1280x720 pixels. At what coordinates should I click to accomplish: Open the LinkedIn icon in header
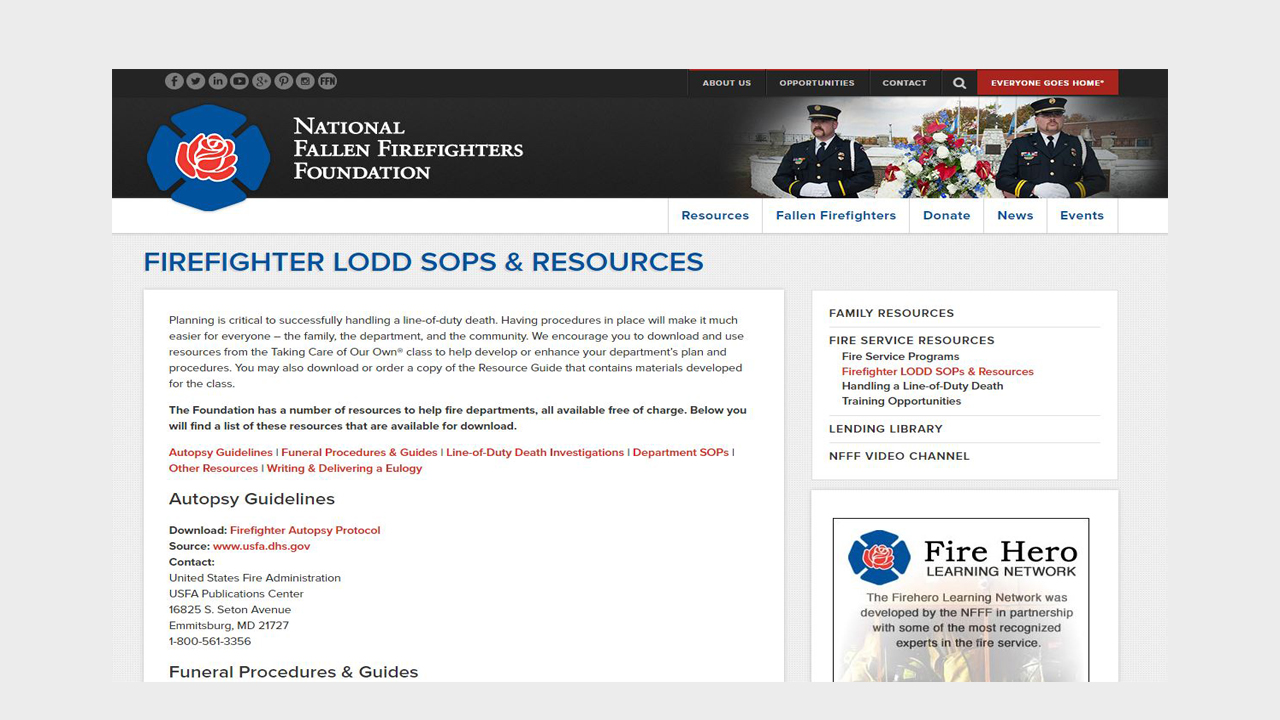click(x=218, y=82)
